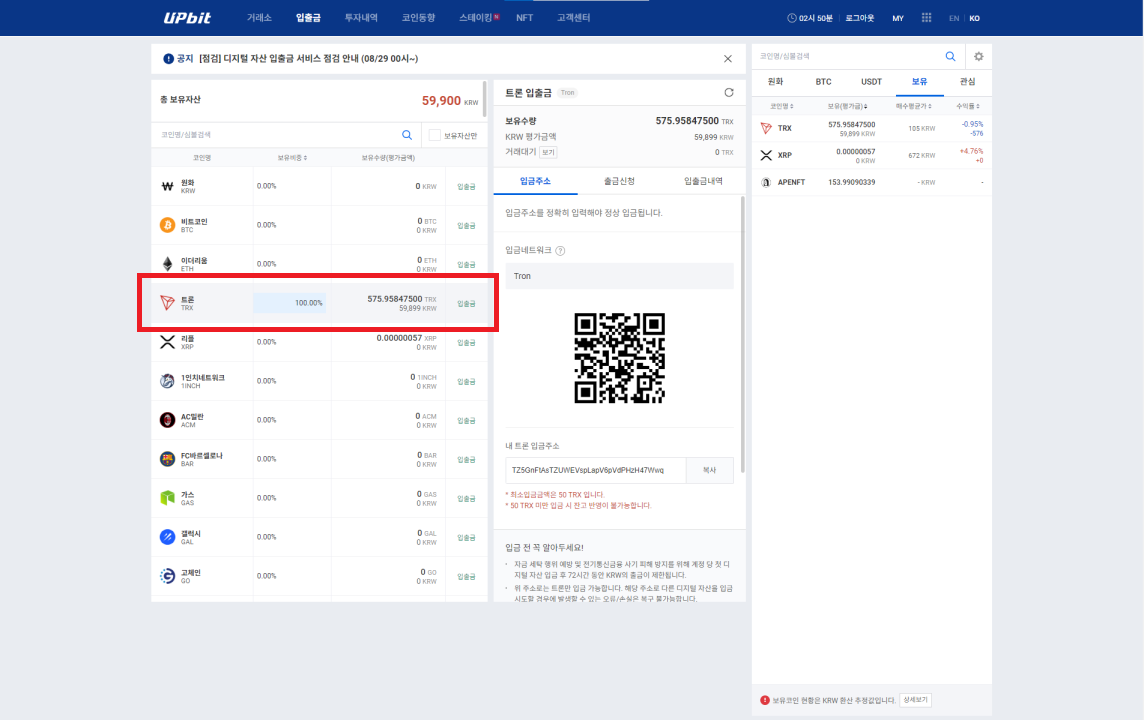Image resolution: width=1144 pixels, height=720 pixels.
Task: Click search magnifier in right coin panel
Action: [950, 56]
